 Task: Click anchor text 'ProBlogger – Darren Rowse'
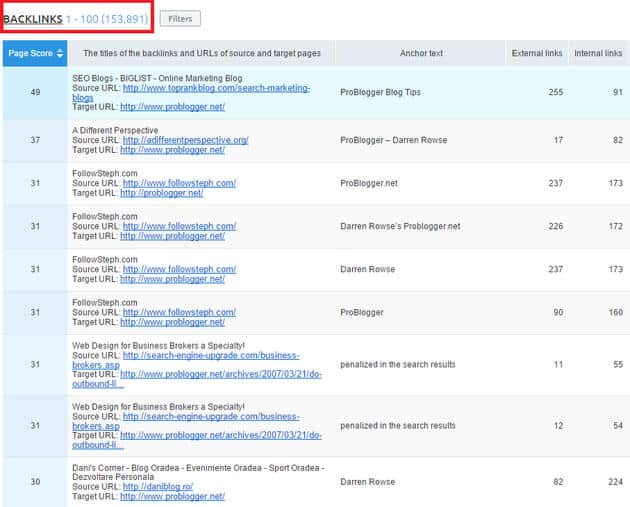click(393, 140)
